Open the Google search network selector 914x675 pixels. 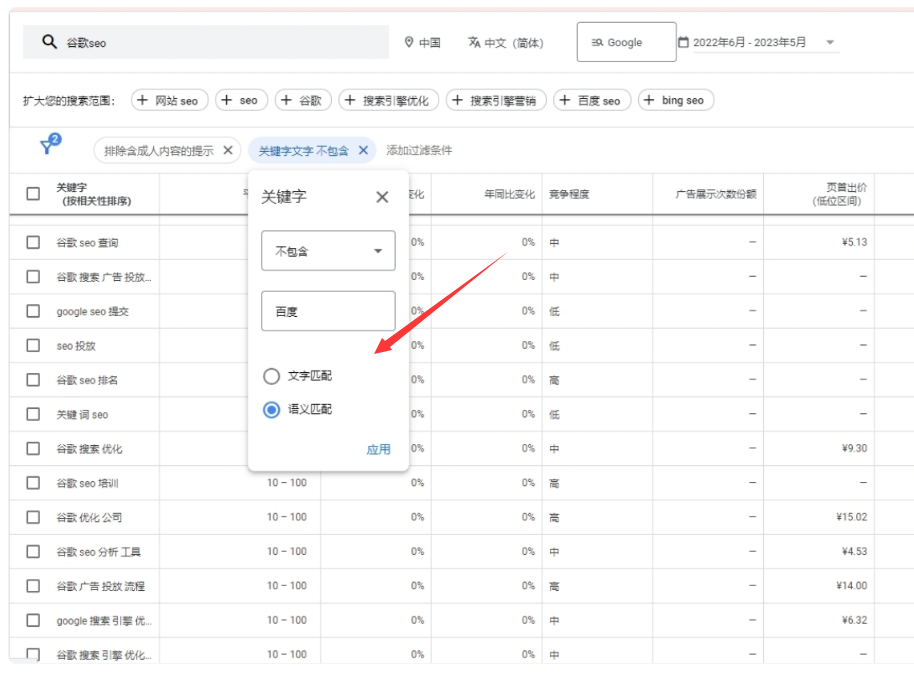point(626,42)
